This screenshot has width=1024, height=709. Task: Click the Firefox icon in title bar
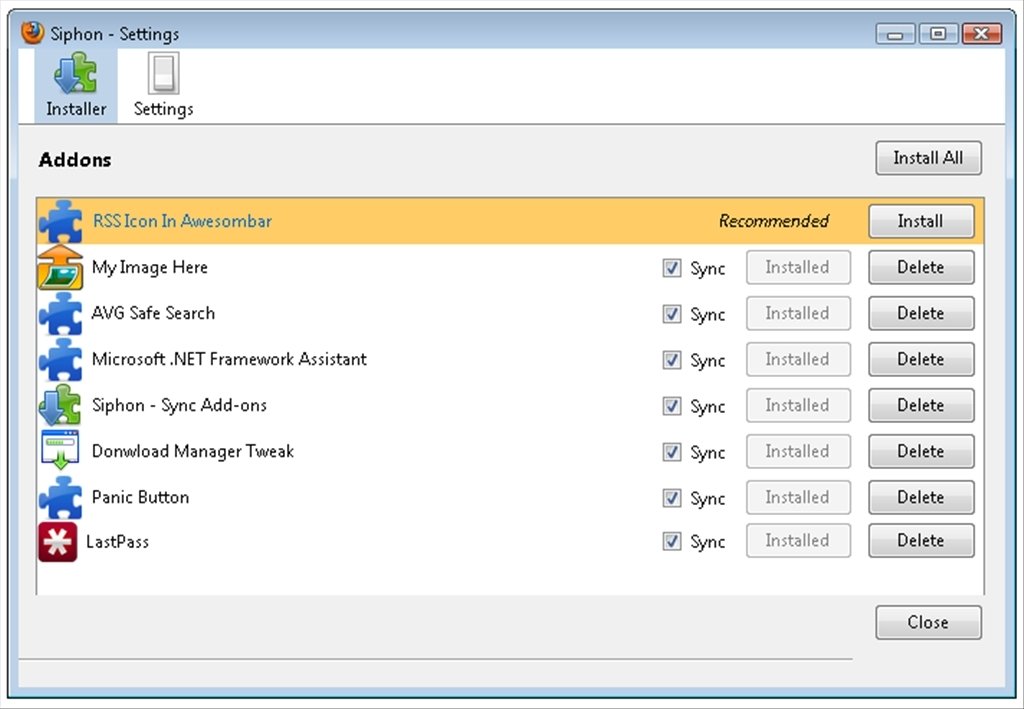point(32,33)
